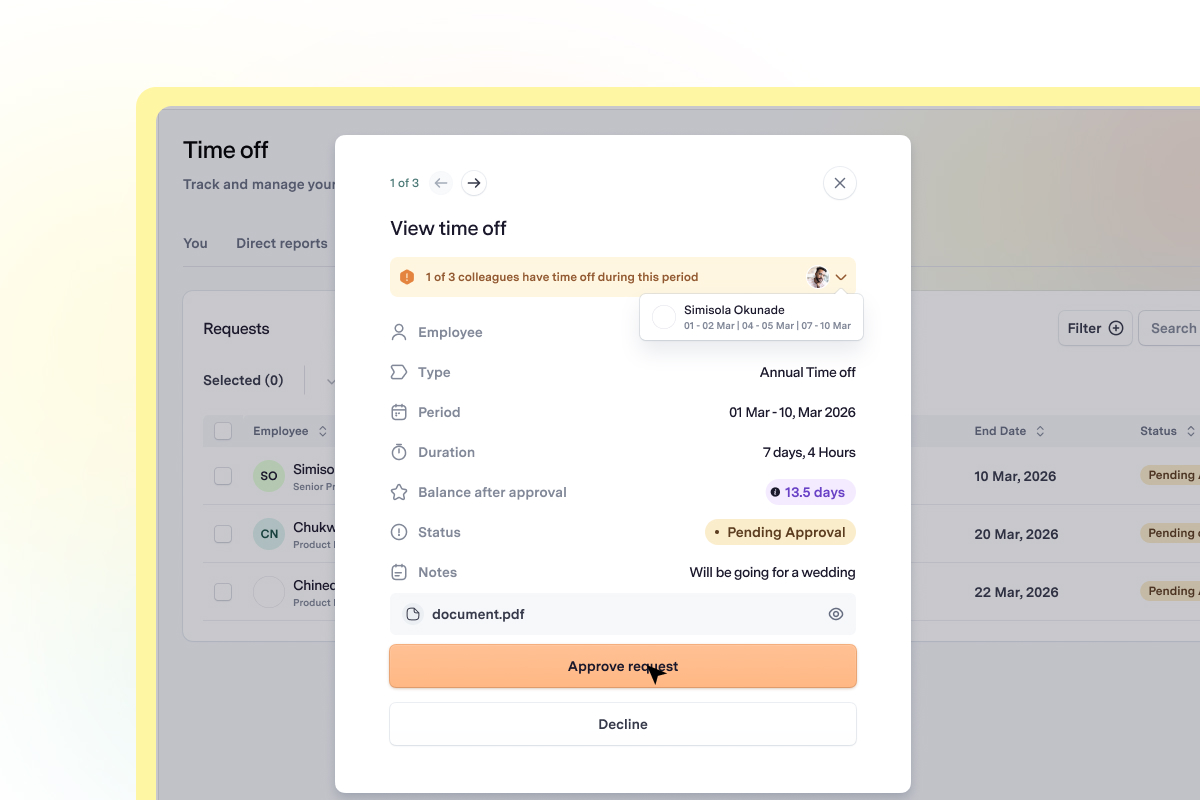Viewport: 1200px width, 800px height.
Task: Click the Annual Time off type value
Action: tap(808, 372)
